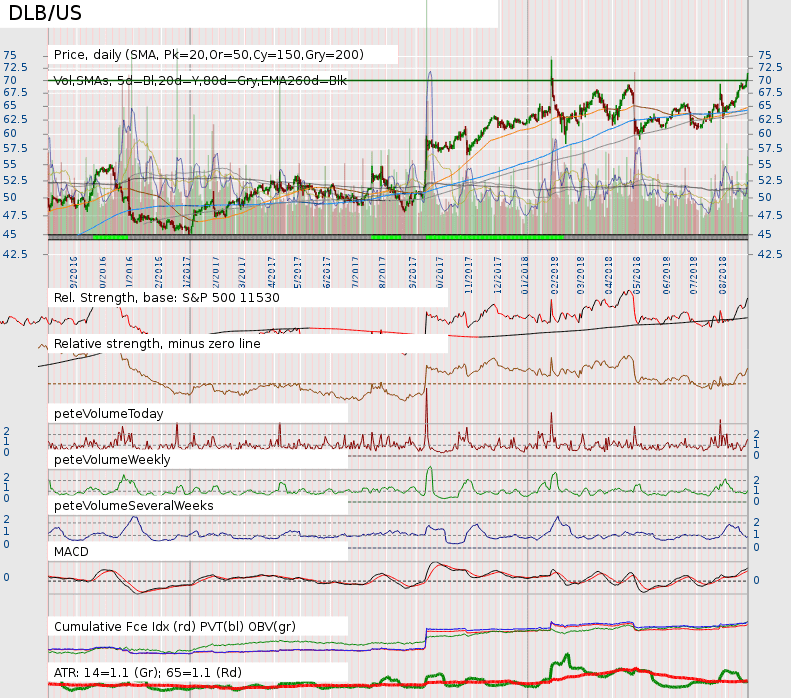Screen dimensions: 791x698
Task: Click the 75 value on the left price axis
Action: (x=10, y=55)
